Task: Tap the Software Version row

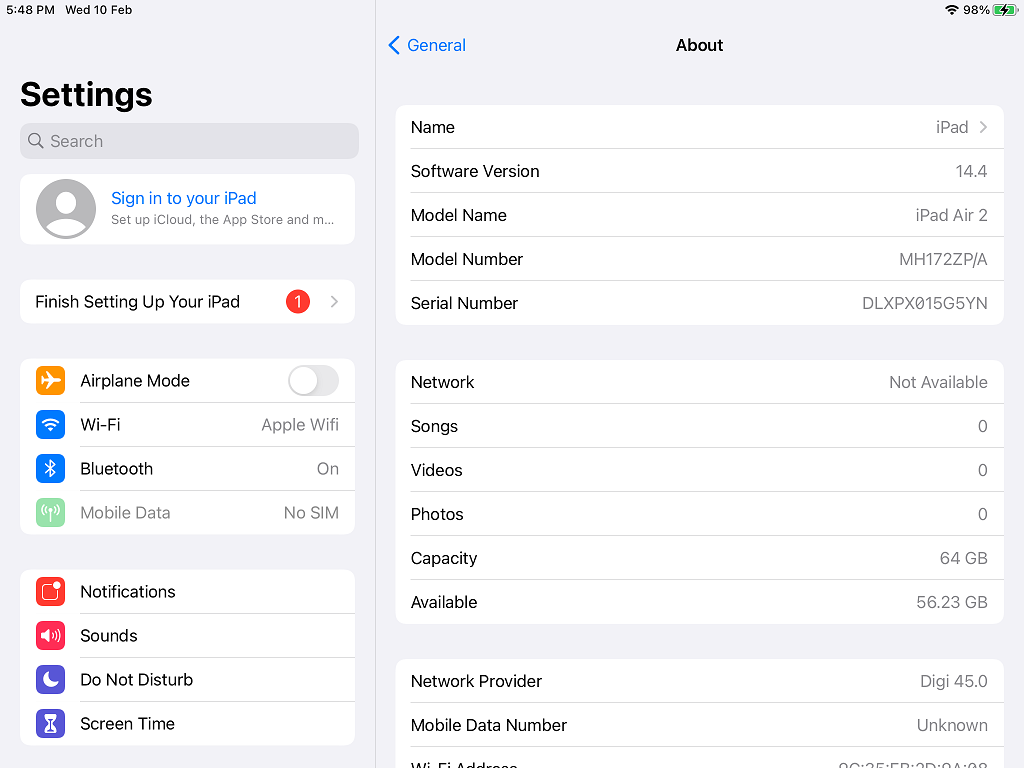Action: [699, 171]
